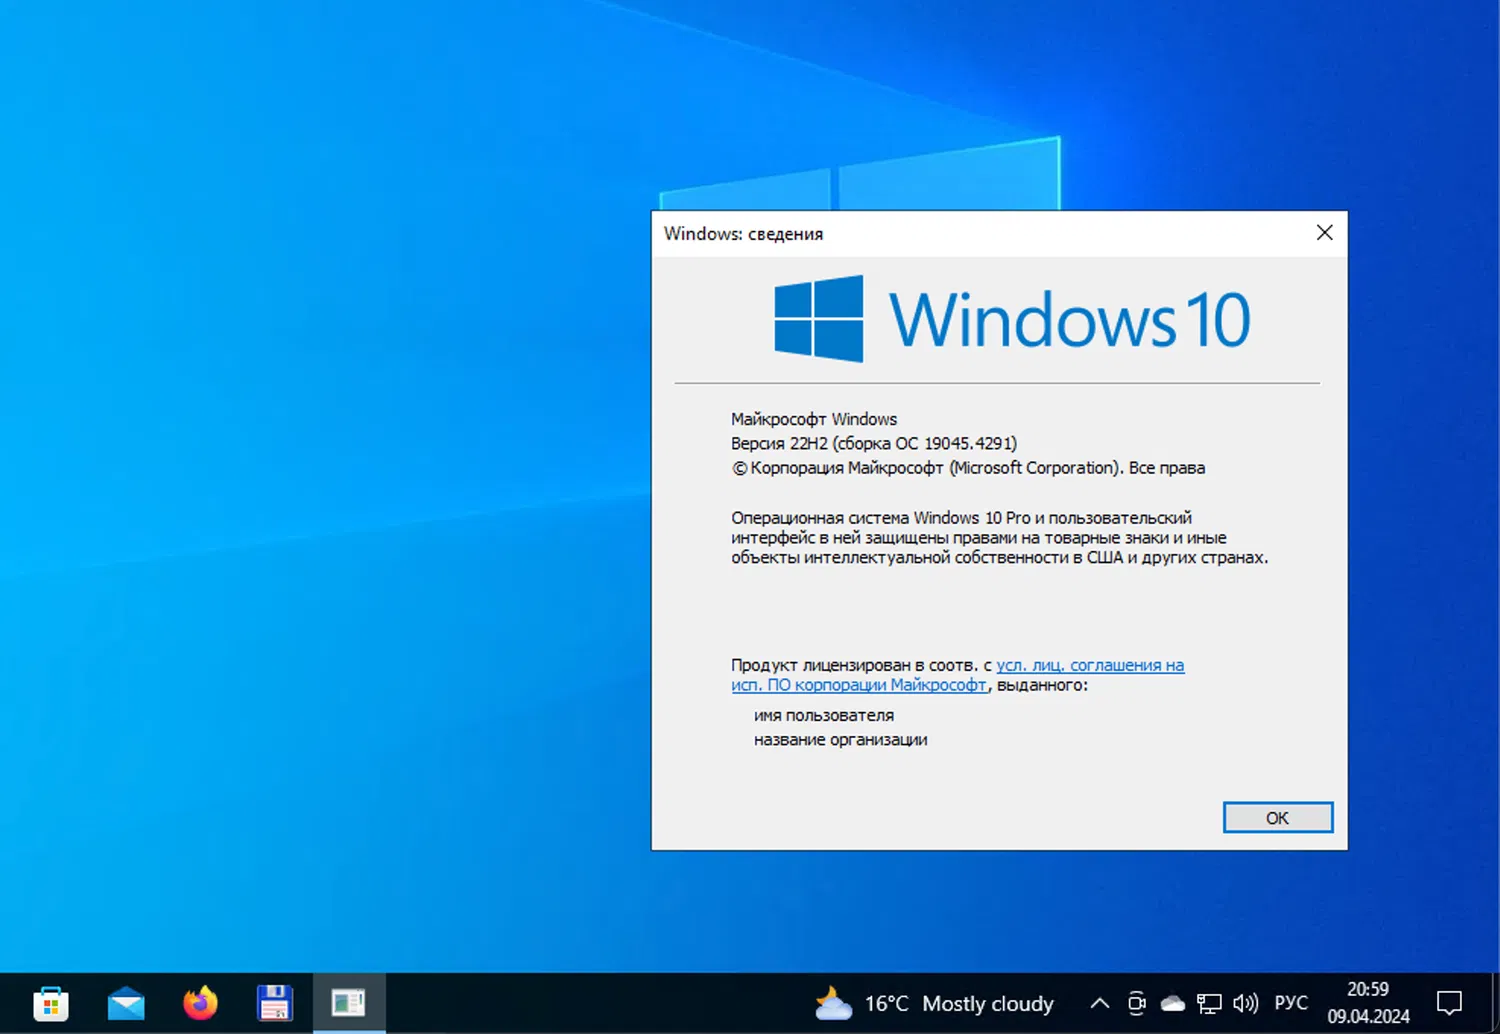
Task: Close the Windows сведения dialog
Action: point(1324,232)
